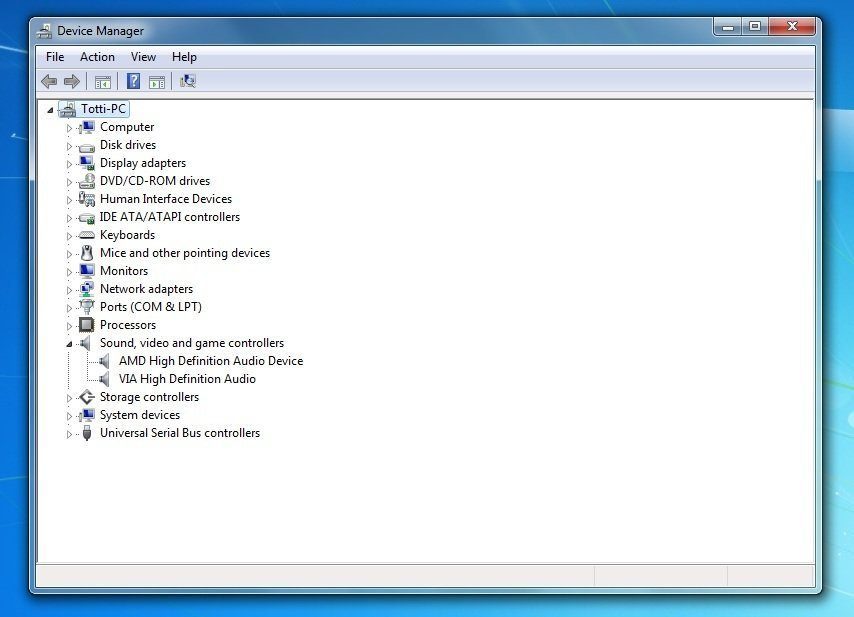Expand the Keyboards category
This screenshot has width=854, height=617.
pyautogui.click(x=69, y=236)
